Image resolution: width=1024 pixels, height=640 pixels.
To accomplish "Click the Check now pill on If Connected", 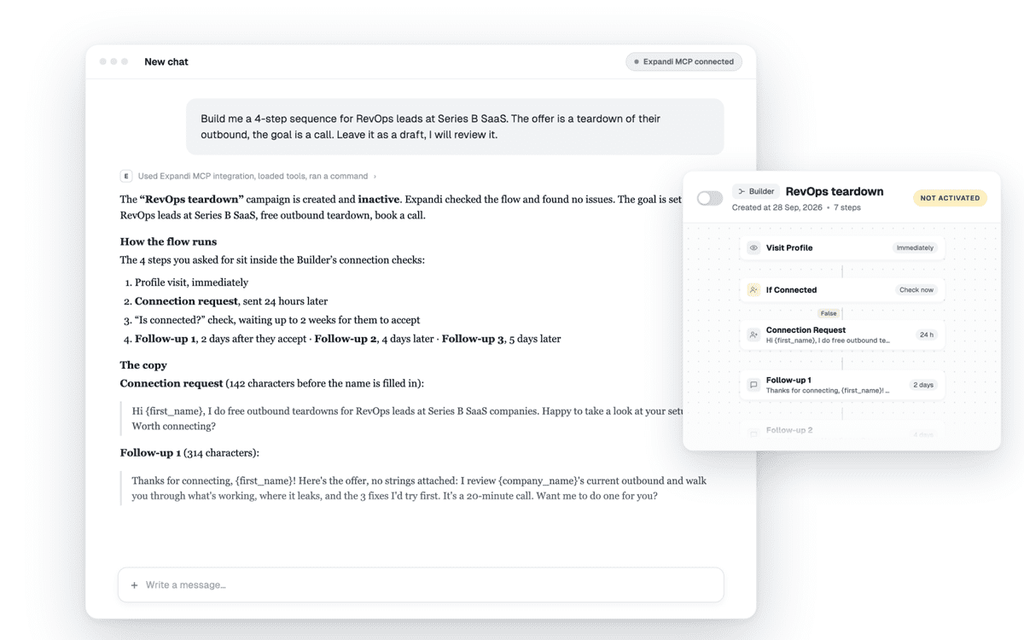I will [x=916, y=290].
